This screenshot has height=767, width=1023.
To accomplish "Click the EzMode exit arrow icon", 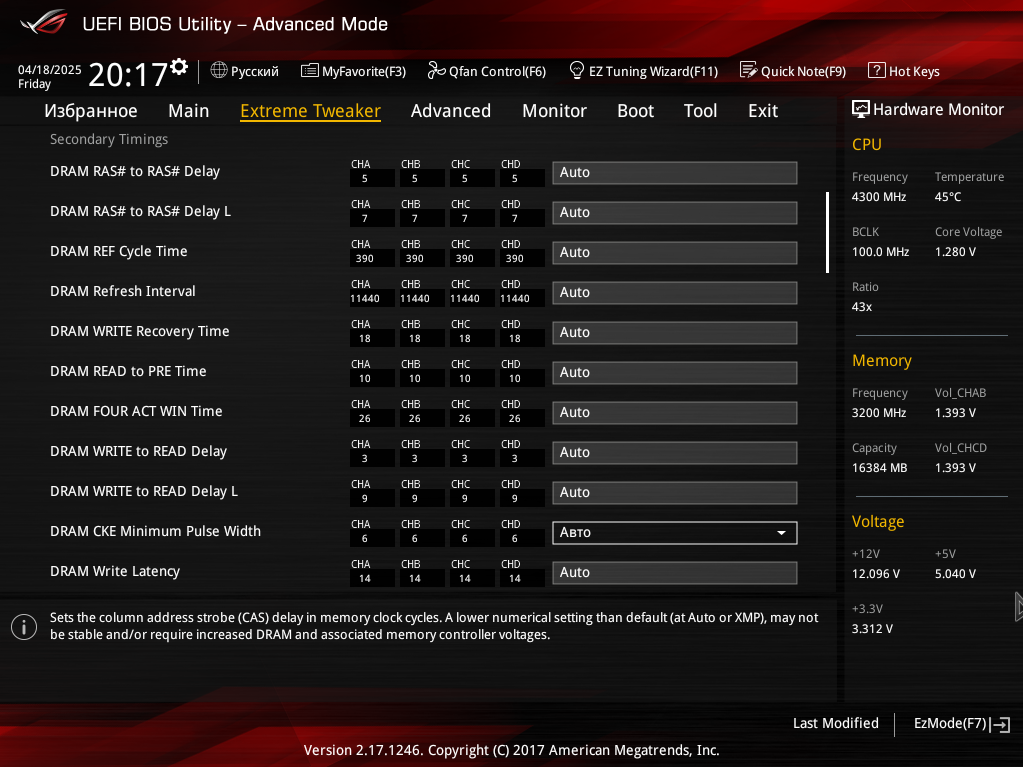I will point(1000,724).
